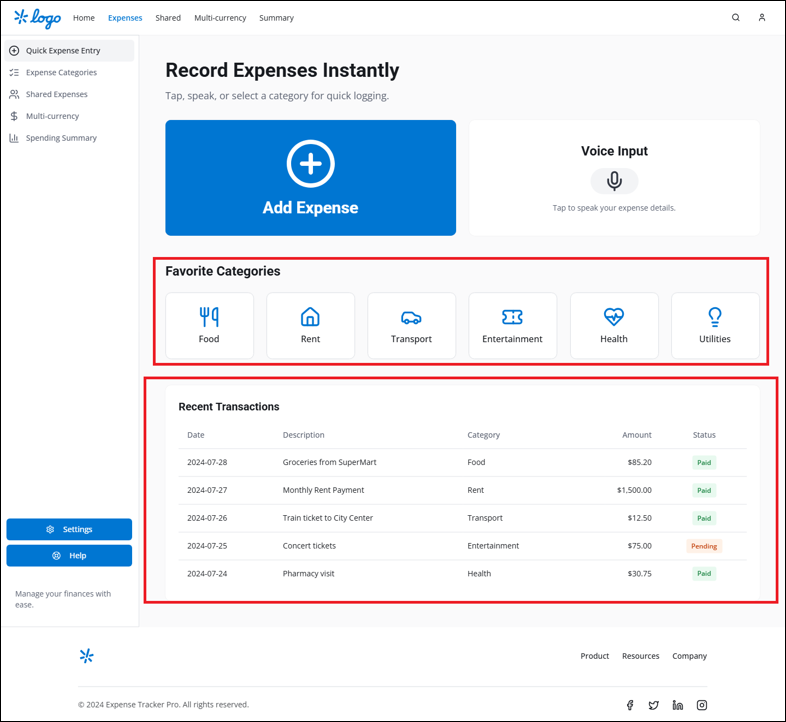Click the Multi-currency dollar icon in sidebar
The height and width of the screenshot is (722, 786).
click(x=14, y=116)
